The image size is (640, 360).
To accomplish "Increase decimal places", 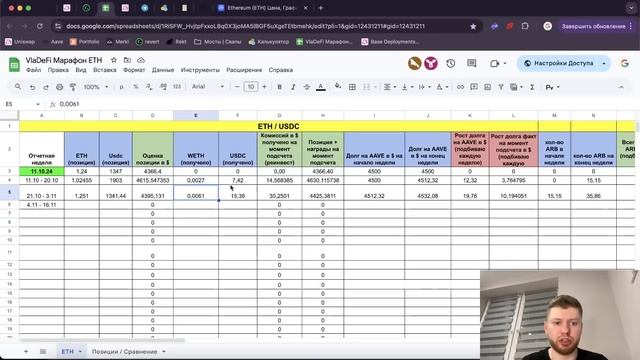I will (x=163, y=87).
